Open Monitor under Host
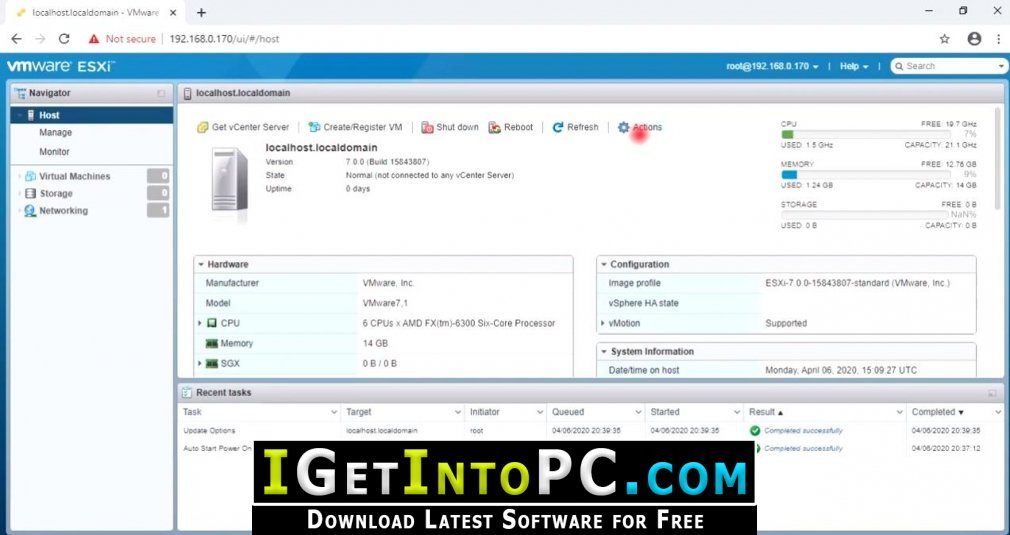Screen dimensions: 1010x535 pos(54,152)
